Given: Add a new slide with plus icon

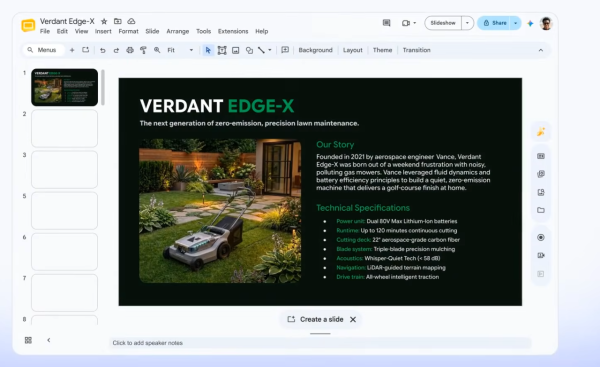Looking at the screenshot, I should 72,50.
